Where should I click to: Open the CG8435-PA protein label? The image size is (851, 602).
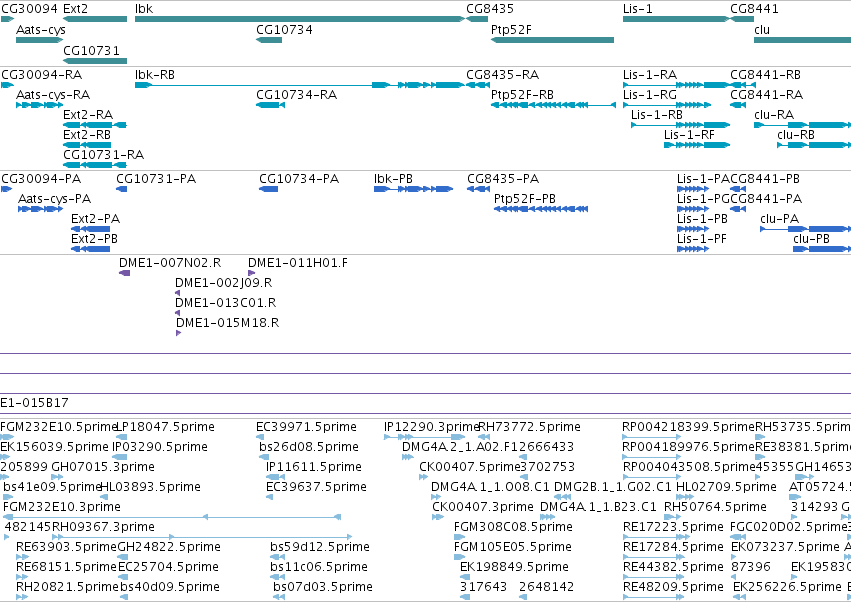point(503,179)
